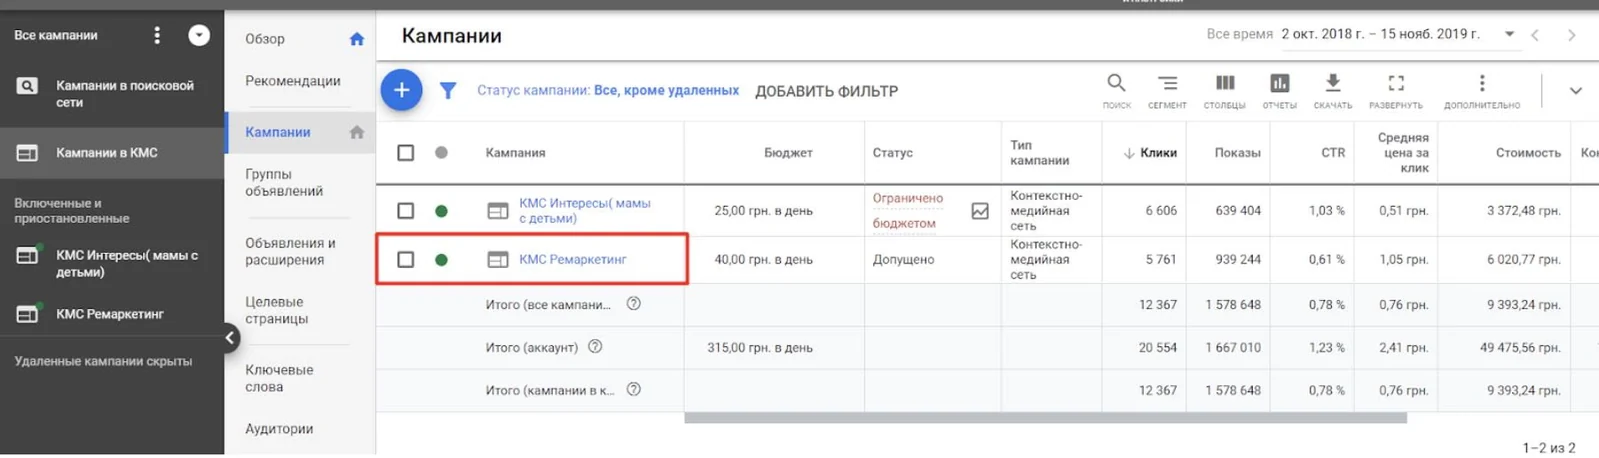Click the campaign type icon of КМС Ремаркетинг row
This screenshot has height=458, width=1599.
pyautogui.click(x=497, y=260)
